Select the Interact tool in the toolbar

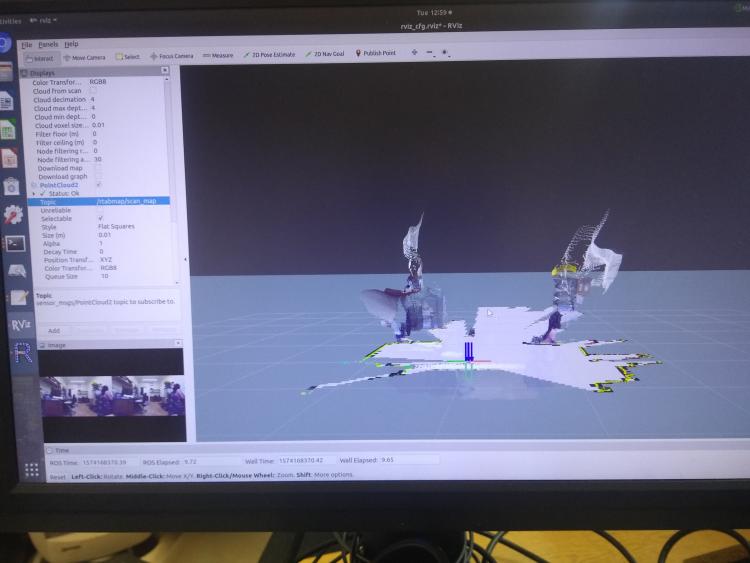pos(38,58)
